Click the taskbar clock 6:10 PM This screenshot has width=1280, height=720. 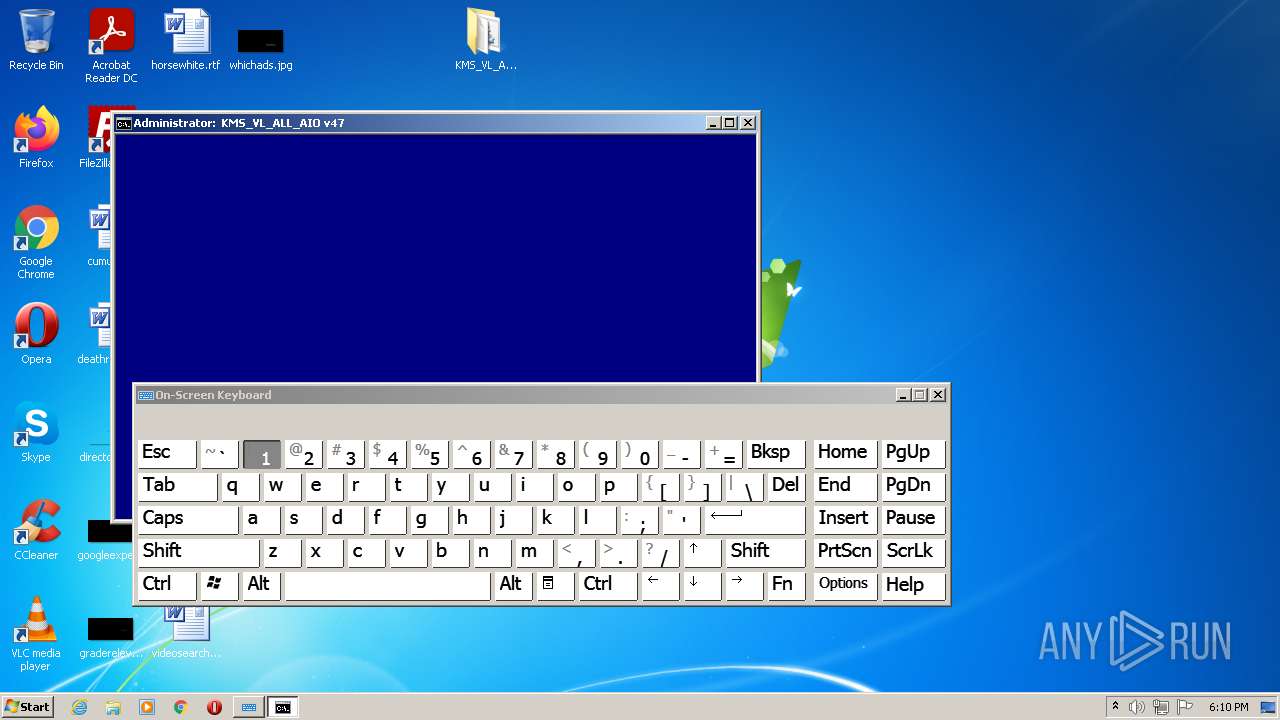[x=1228, y=707]
